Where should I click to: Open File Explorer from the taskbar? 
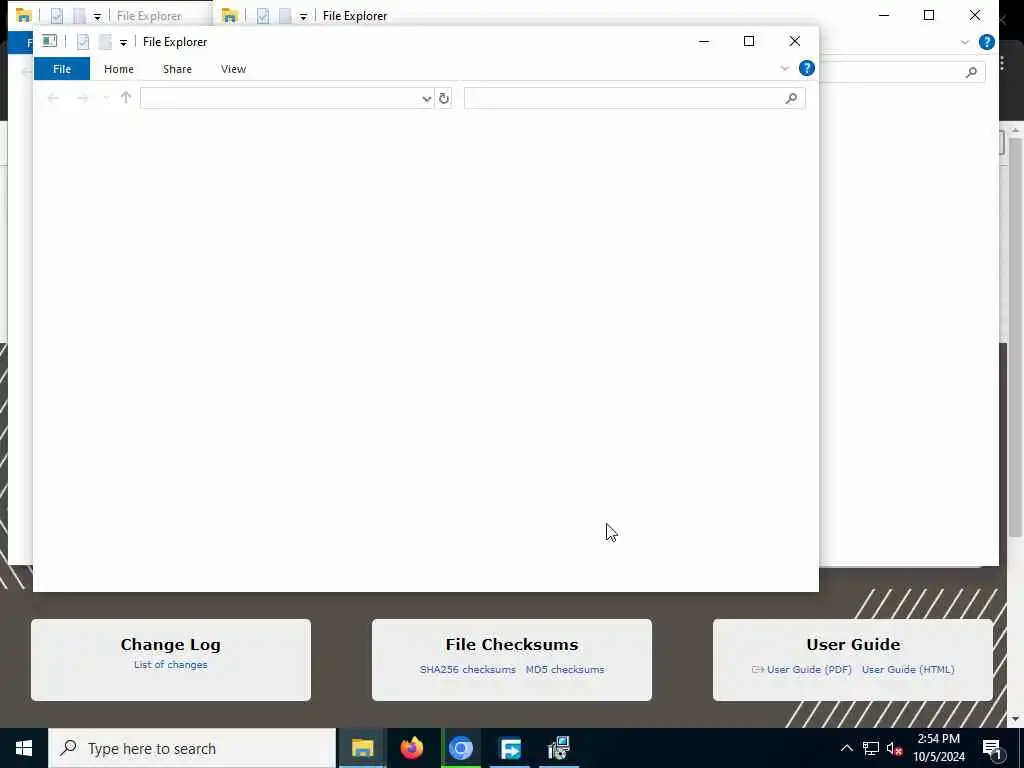[x=362, y=748]
